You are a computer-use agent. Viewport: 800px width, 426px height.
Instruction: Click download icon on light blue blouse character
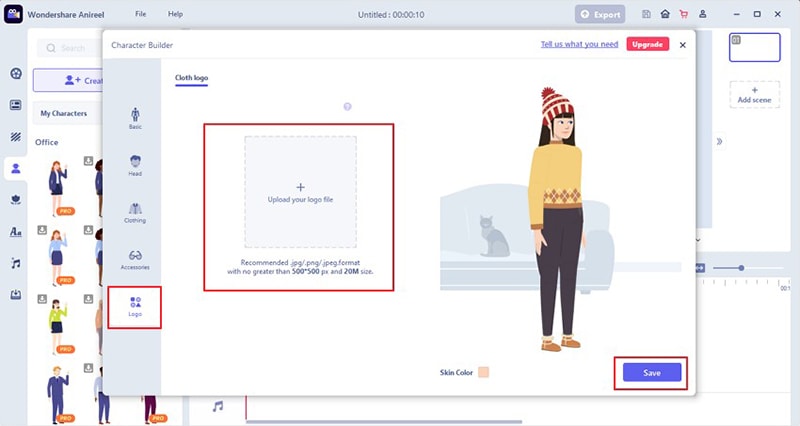click(42, 230)
